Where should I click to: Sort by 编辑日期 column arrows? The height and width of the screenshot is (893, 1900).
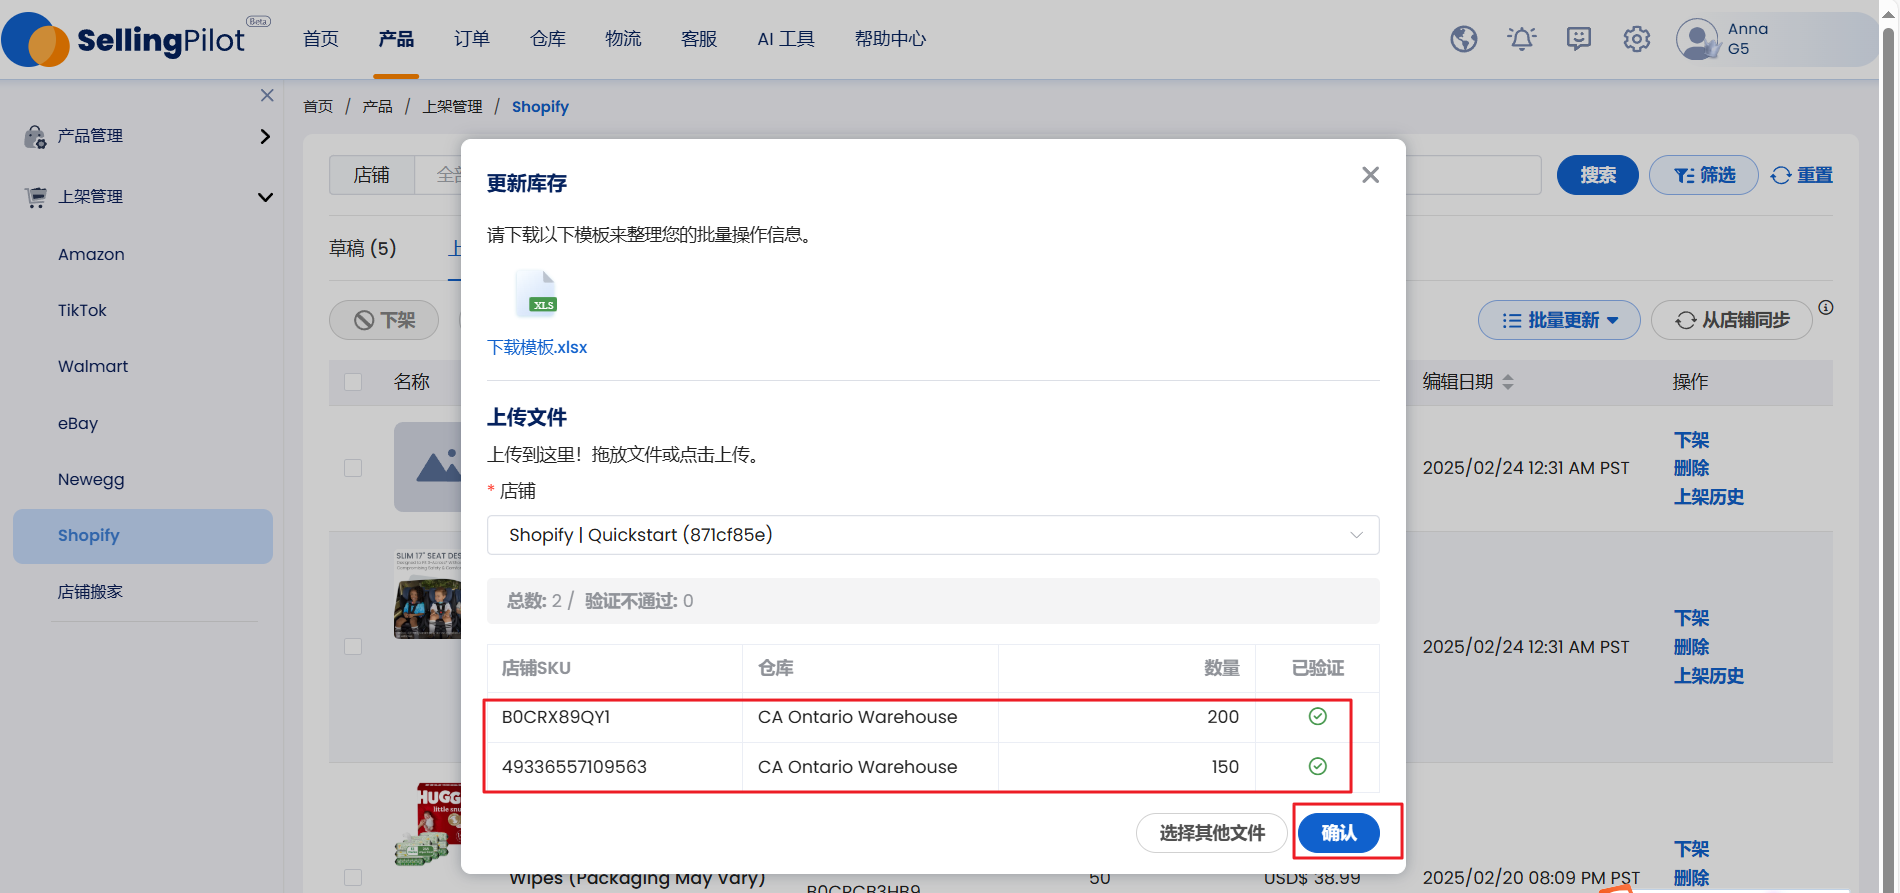click(1508, 382)
